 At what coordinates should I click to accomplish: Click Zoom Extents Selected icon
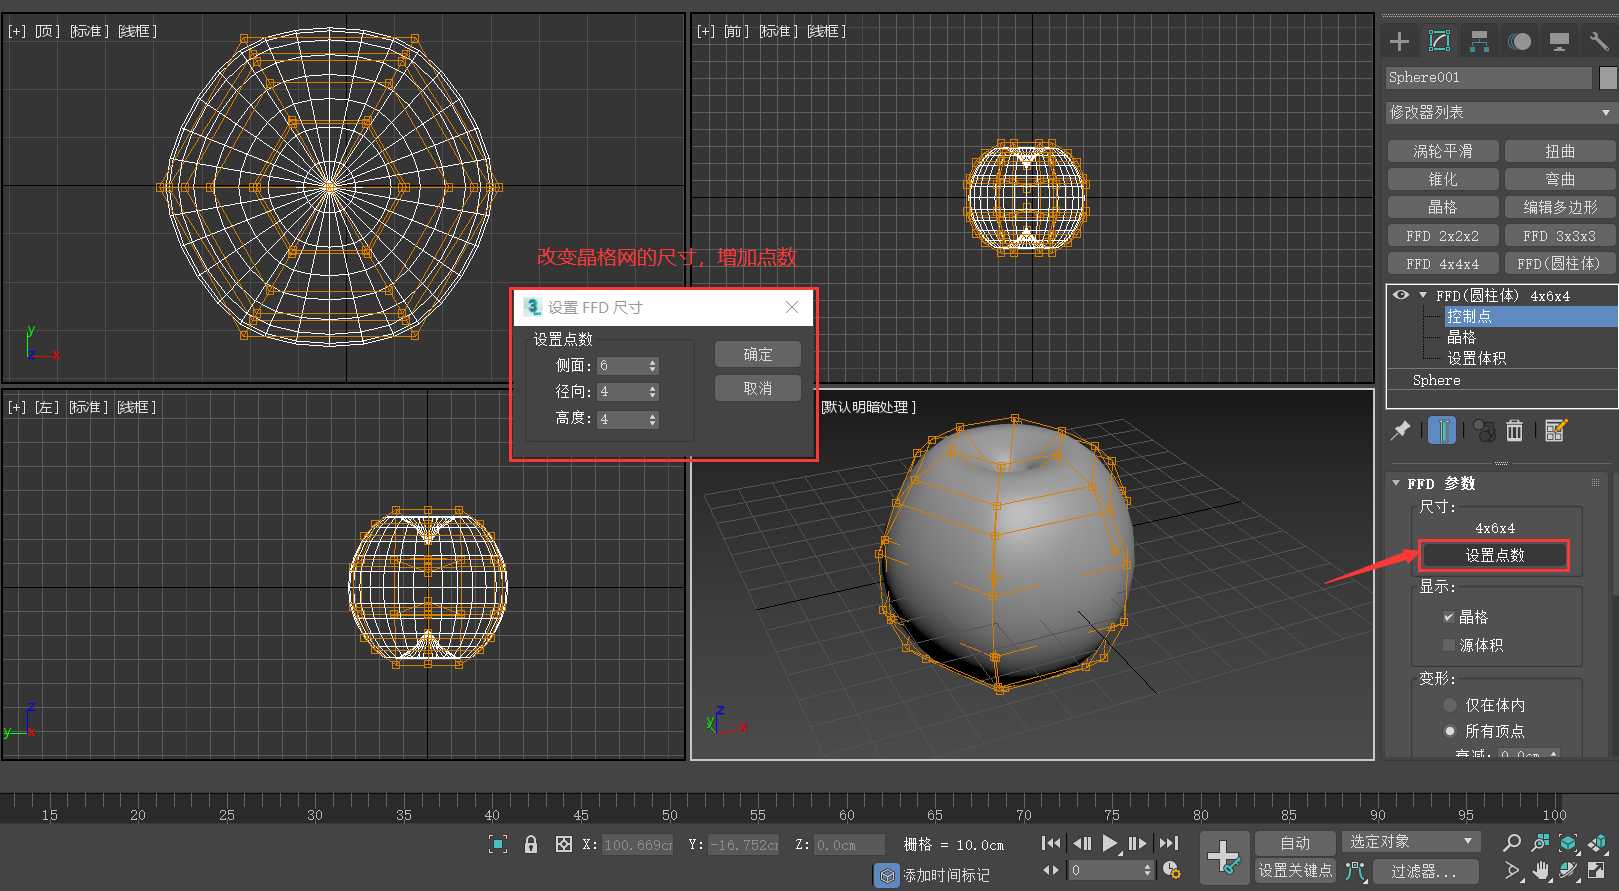tap(1569, 843)
